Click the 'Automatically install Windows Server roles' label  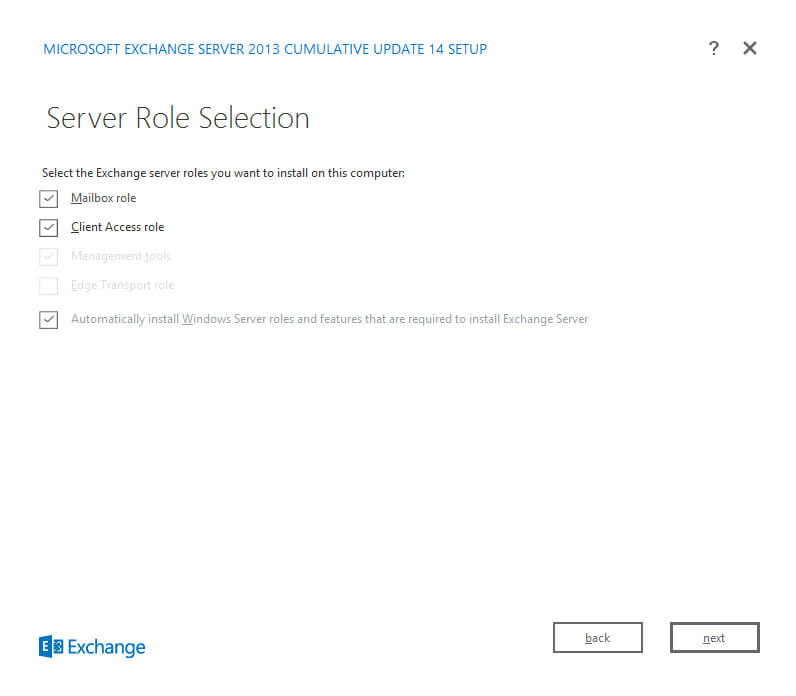tap(329, 319)
